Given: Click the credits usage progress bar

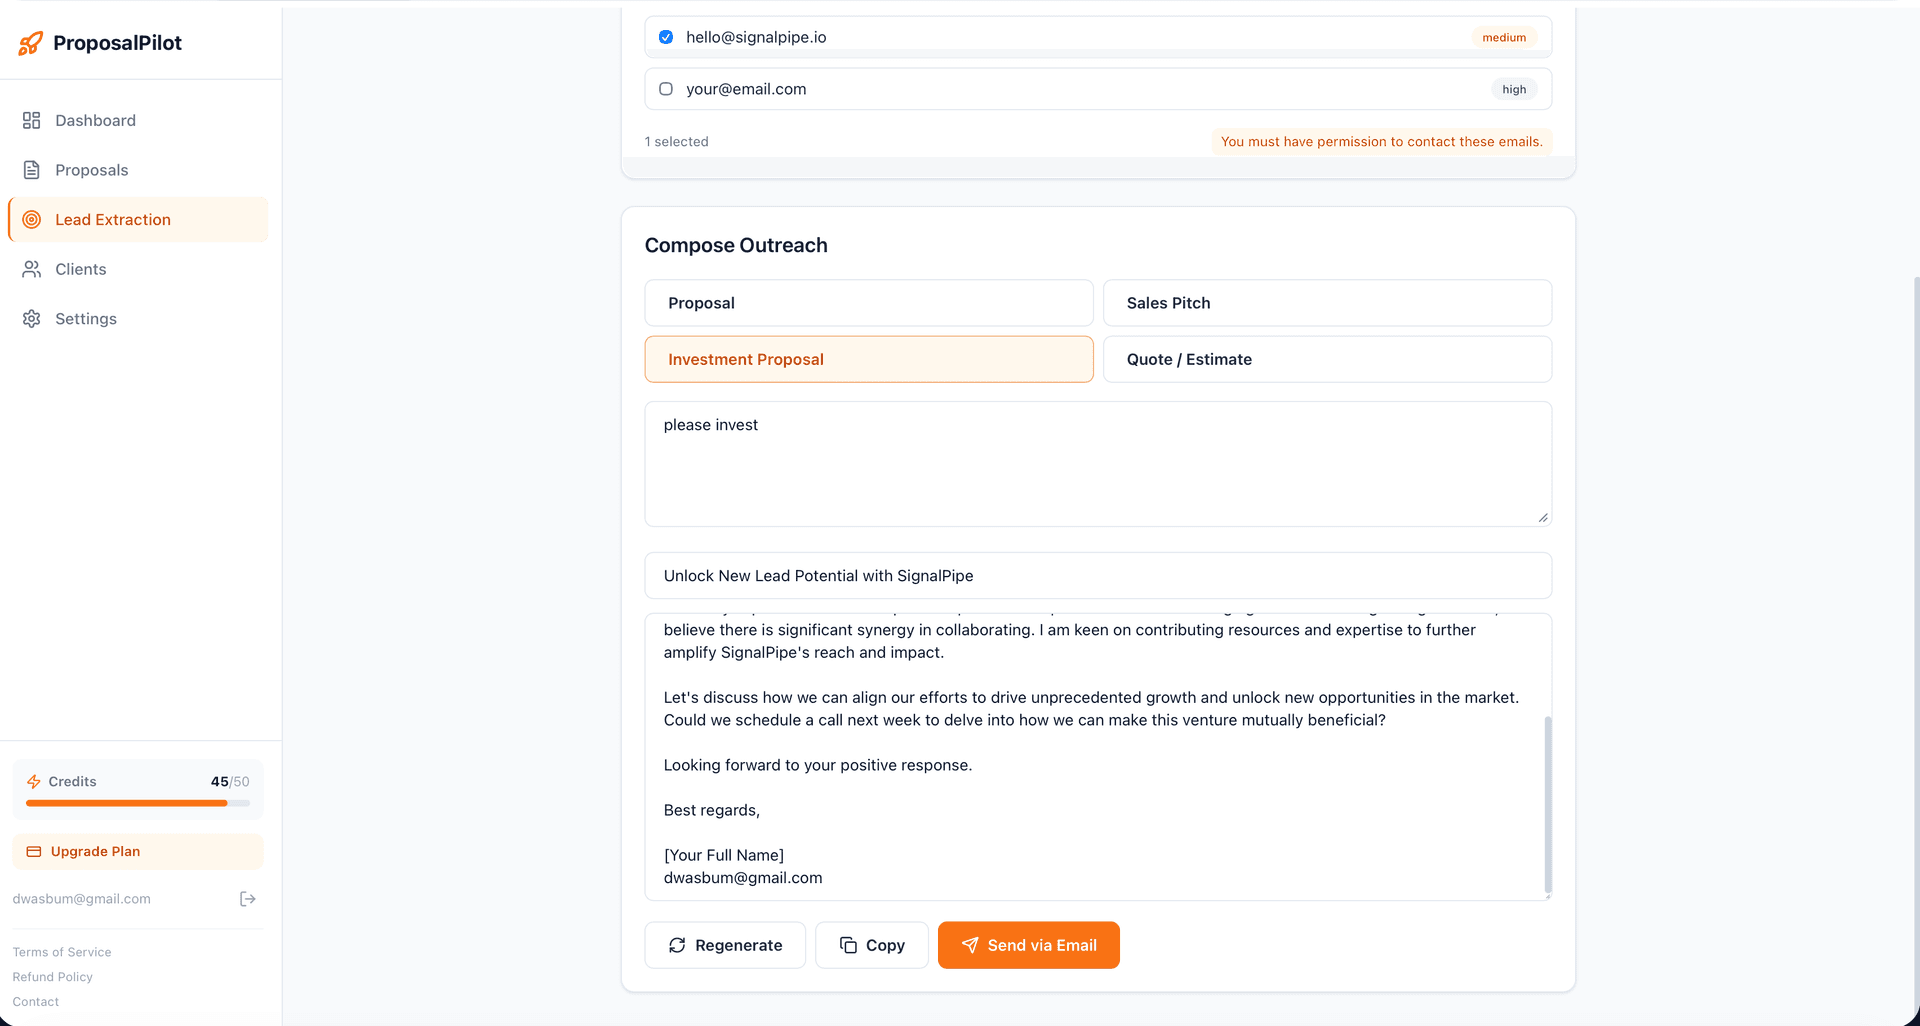Looking at the screenshot, I should click(138, 803).
